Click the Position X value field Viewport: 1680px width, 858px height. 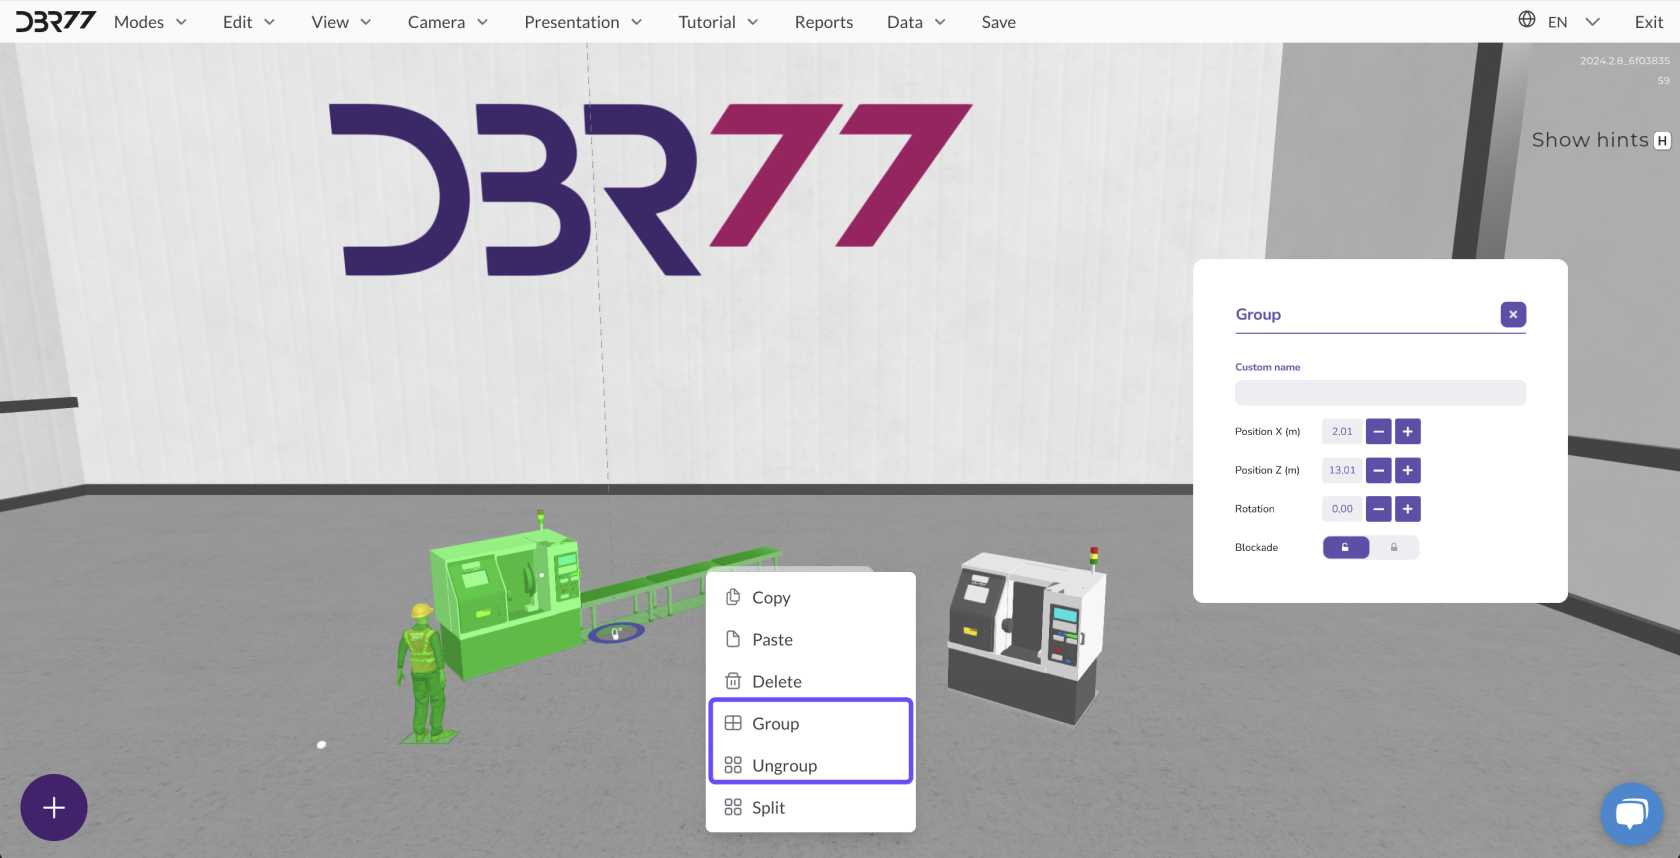(x=1342, y=432)
